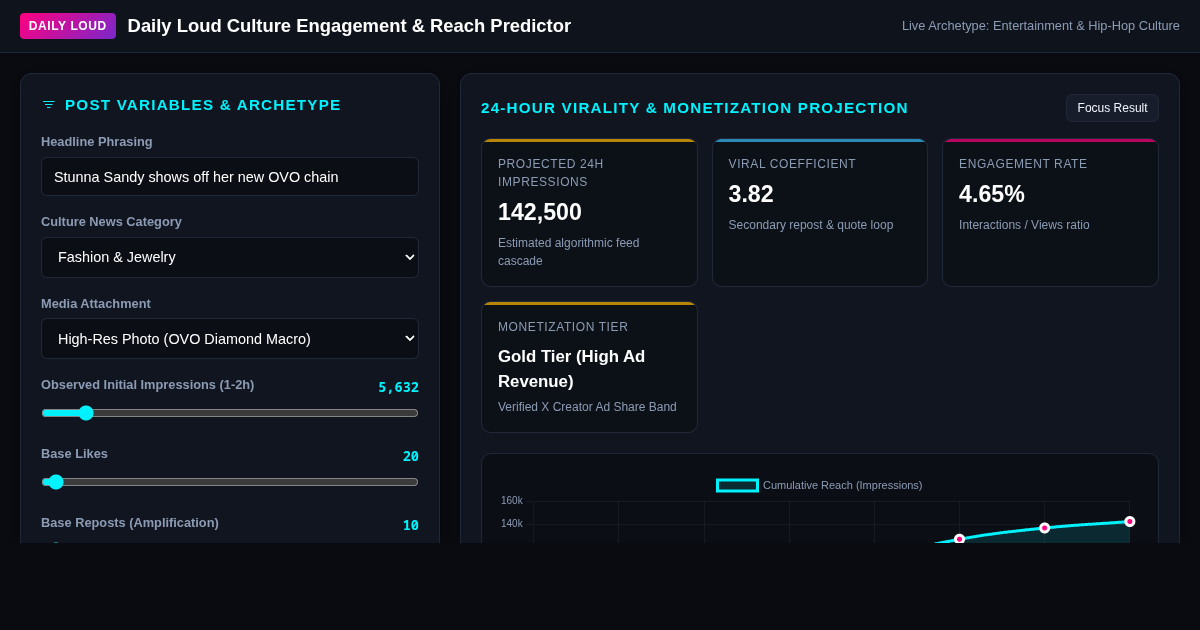Open the Culture News Category dropdown
This screenshot has height=630, width=1200.
[x=230, y=257]
